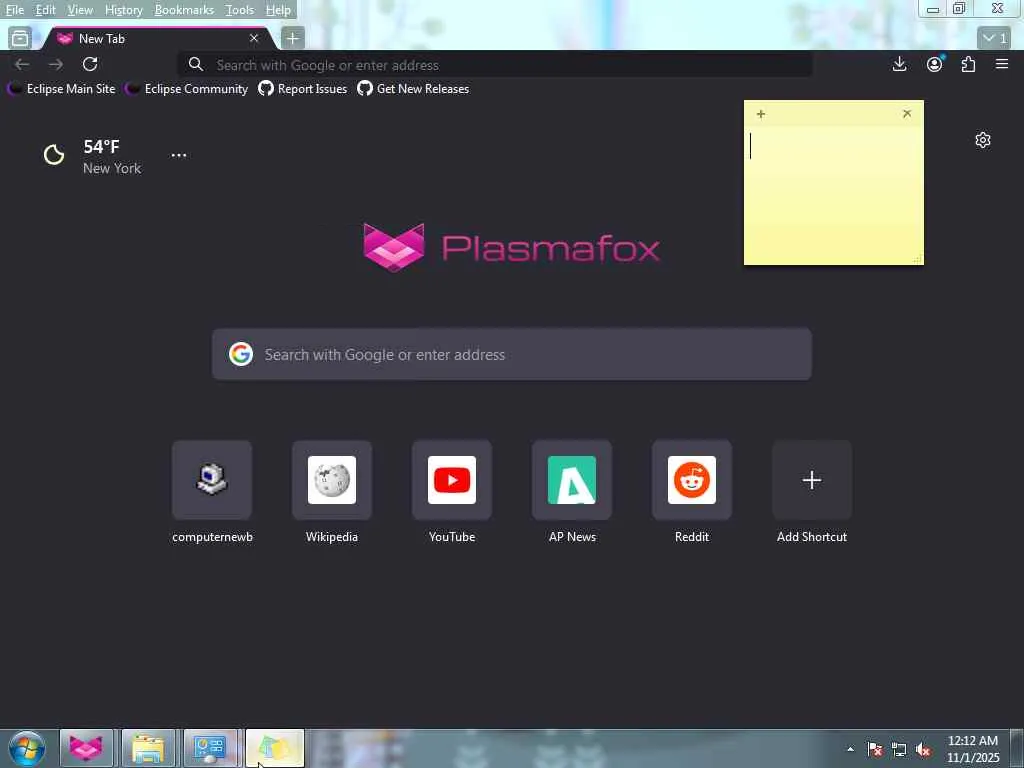The height and width of the screenshot is (768, 1024).
Task: Delete the sticky note with X
Action: tap(906, 114)
